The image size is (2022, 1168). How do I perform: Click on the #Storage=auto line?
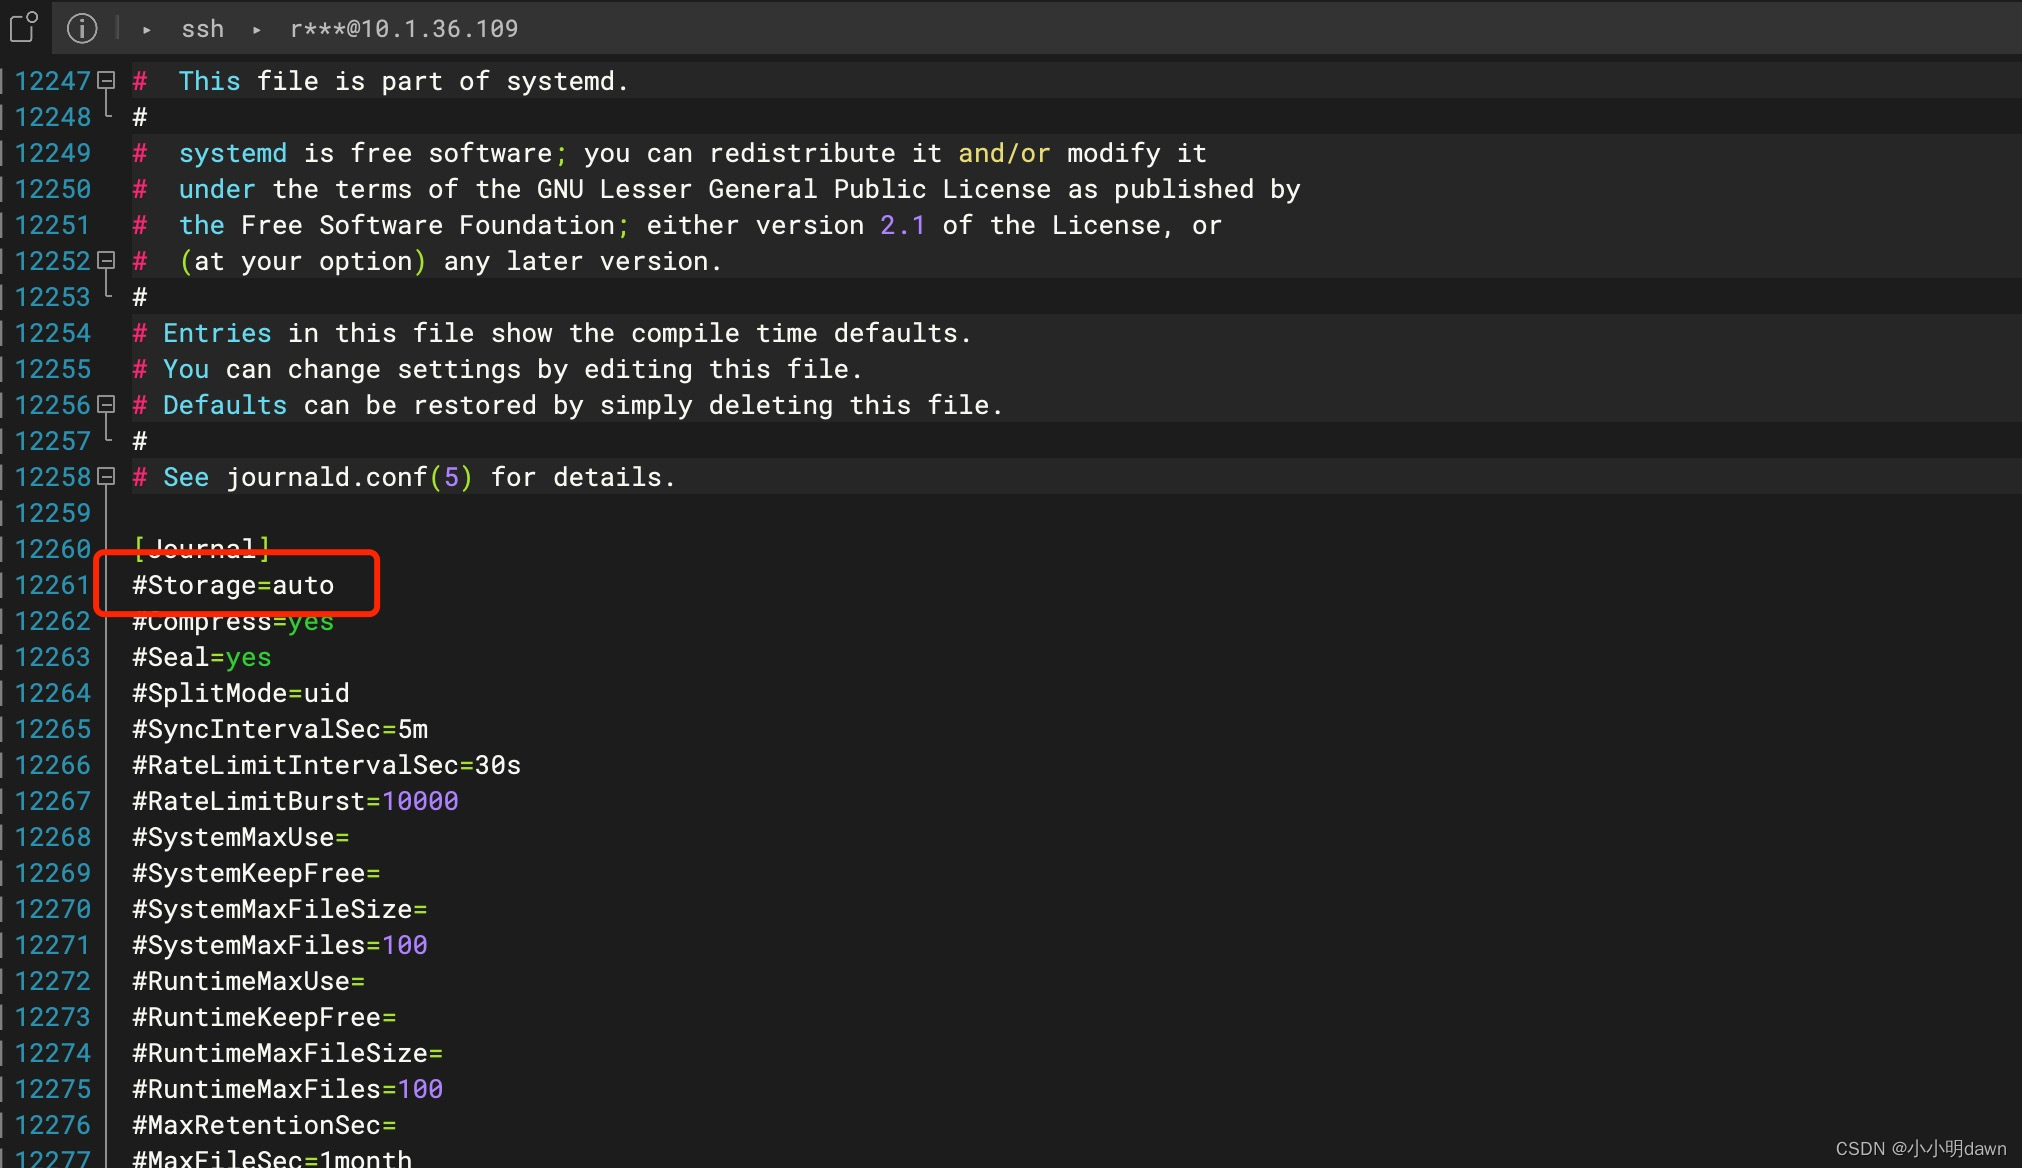[x=234, y=585]
